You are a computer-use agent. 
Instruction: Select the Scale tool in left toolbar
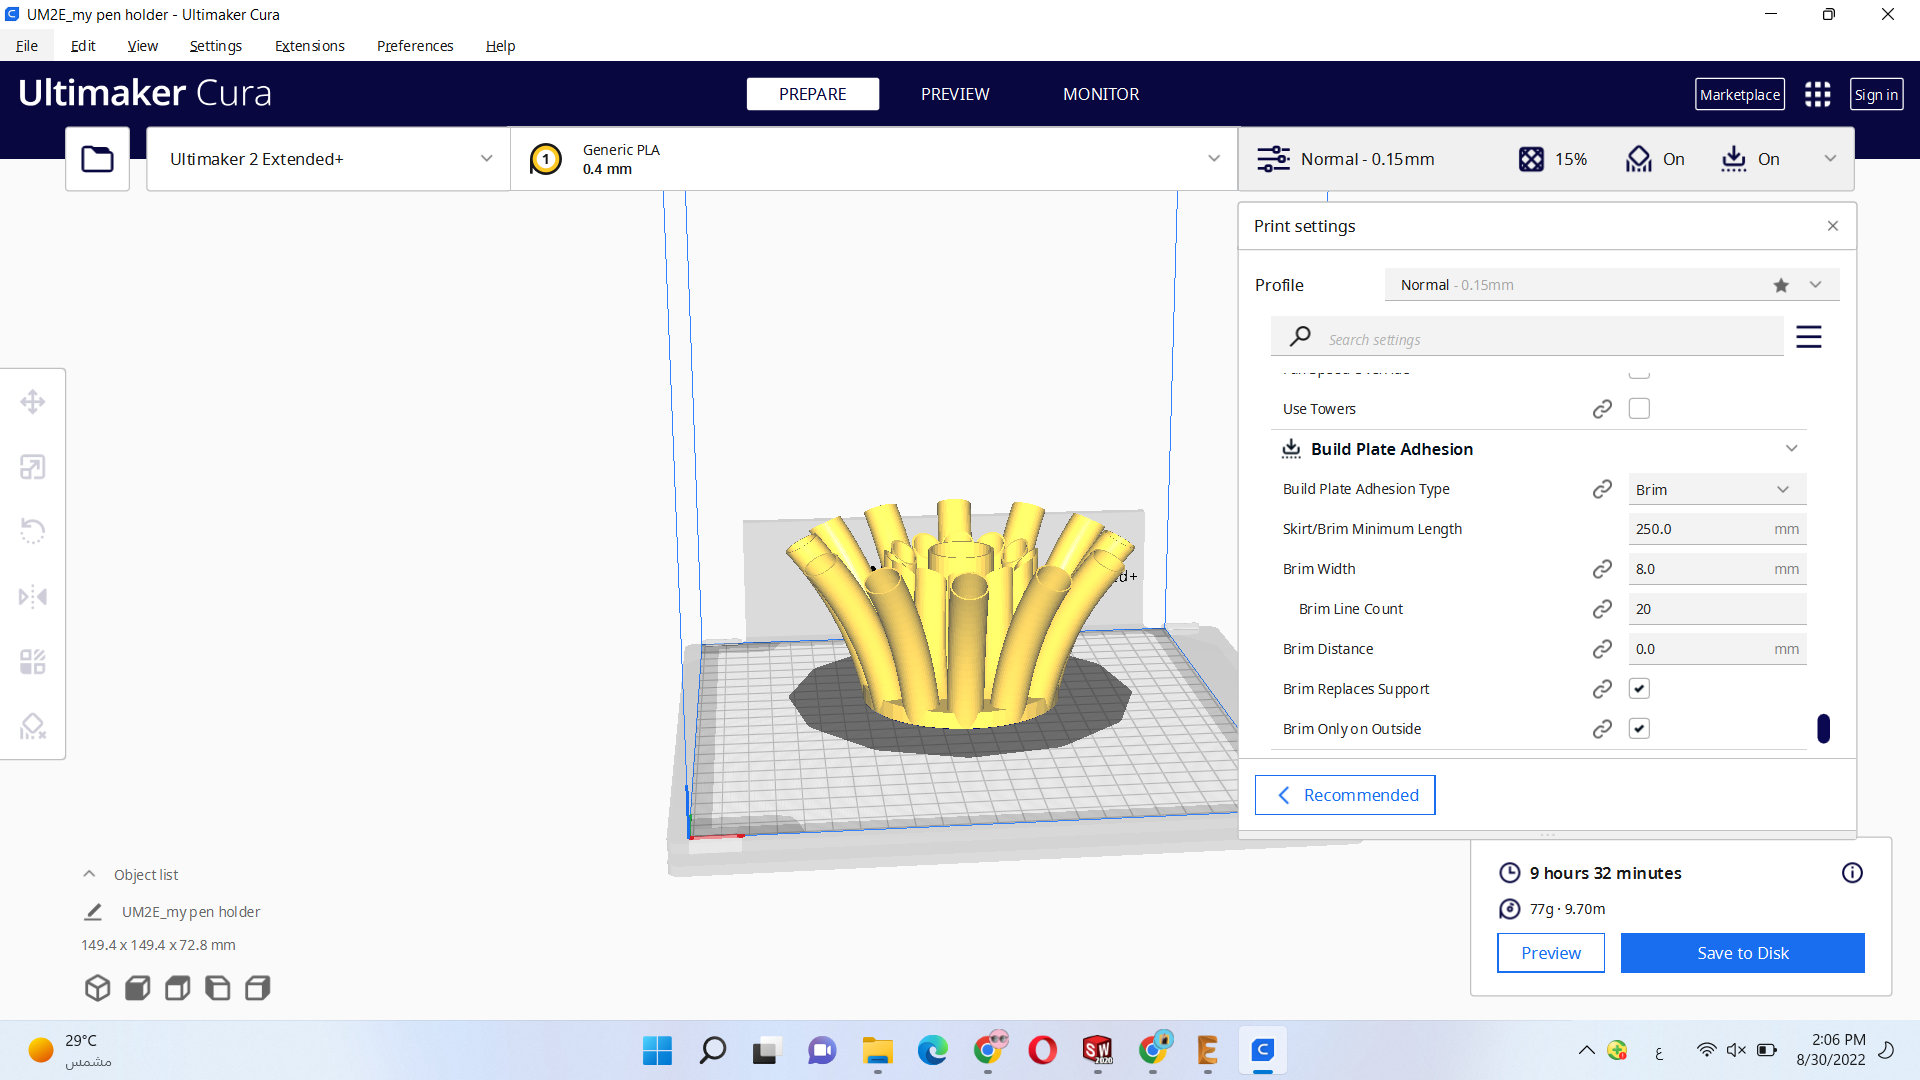[x=33, y=467]
